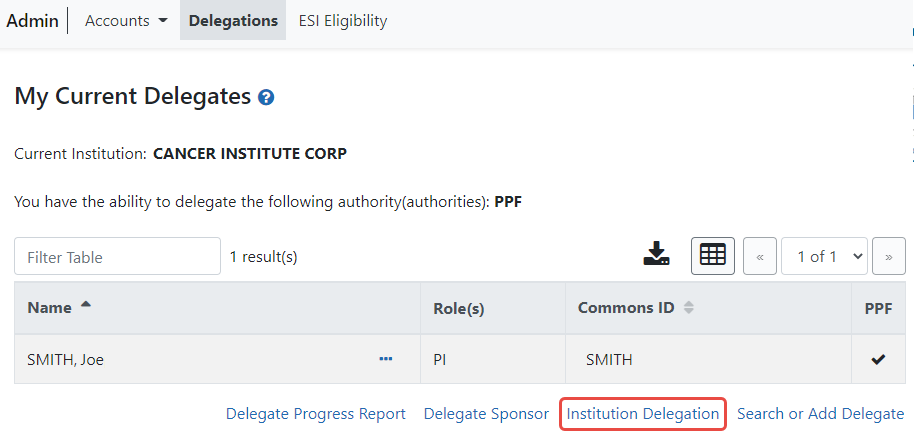Expand the Accounts dropdown menu
Screen dimensions: 914x436
[126, 21]
